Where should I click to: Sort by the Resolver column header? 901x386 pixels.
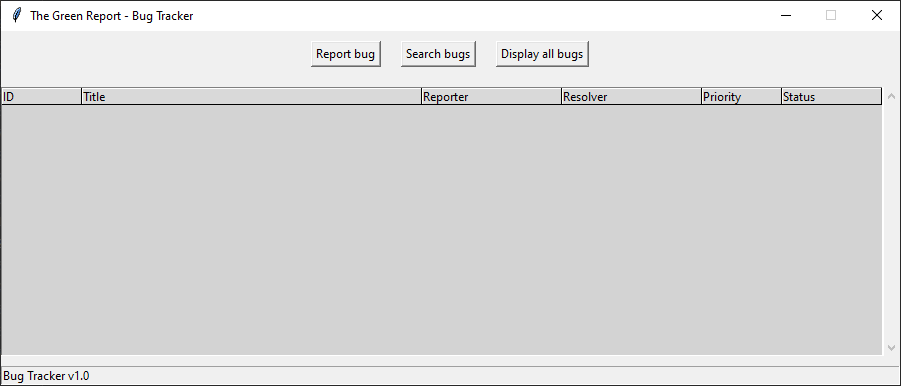[631, 96]
